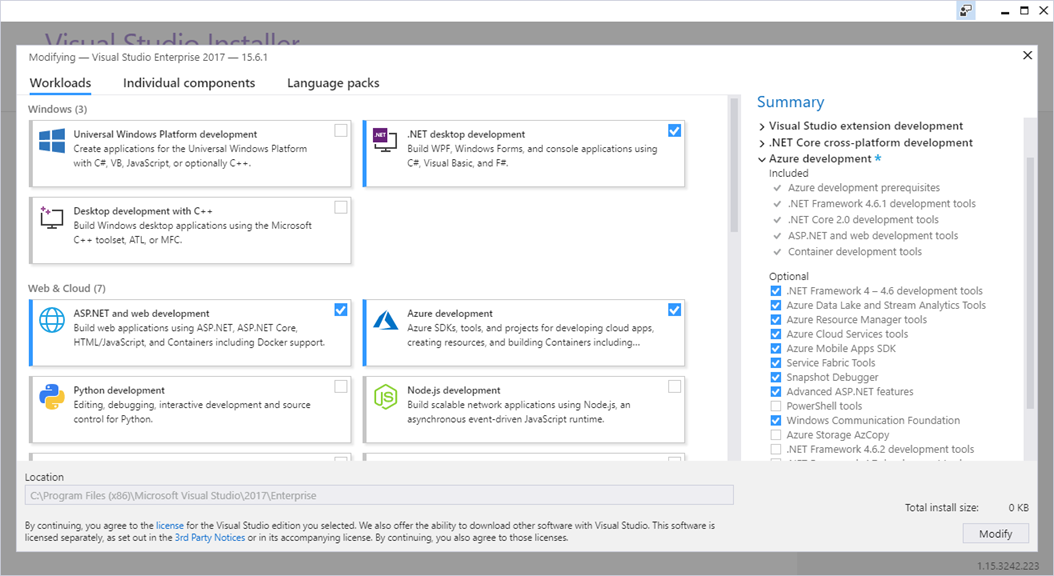The width and height of the screenshot is (1054, 576).
Task: Uncheck .NET desktop development workload
Action: point(674,130)
